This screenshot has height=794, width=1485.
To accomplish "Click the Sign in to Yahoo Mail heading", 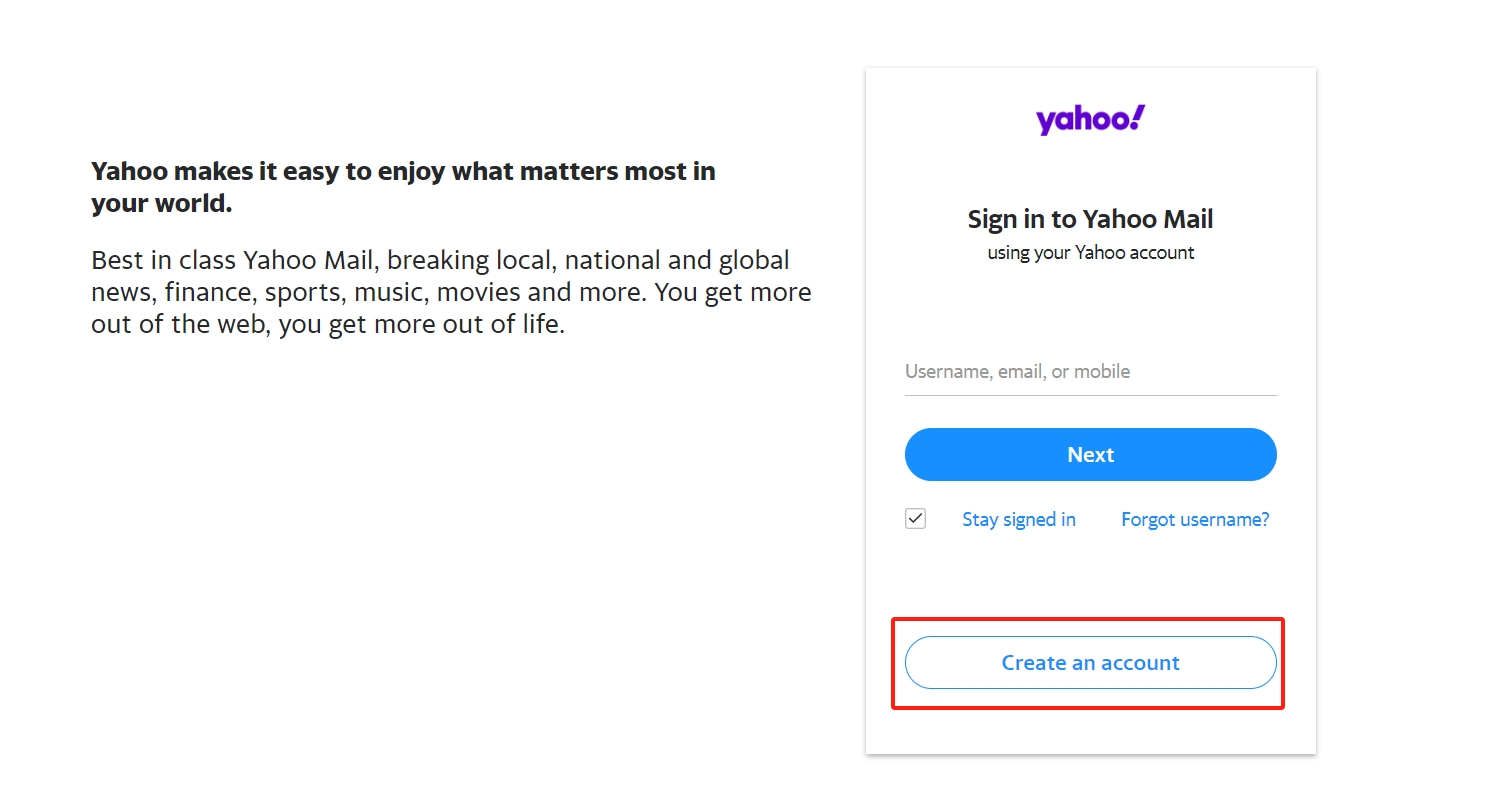I will (x=1090, y=219).
